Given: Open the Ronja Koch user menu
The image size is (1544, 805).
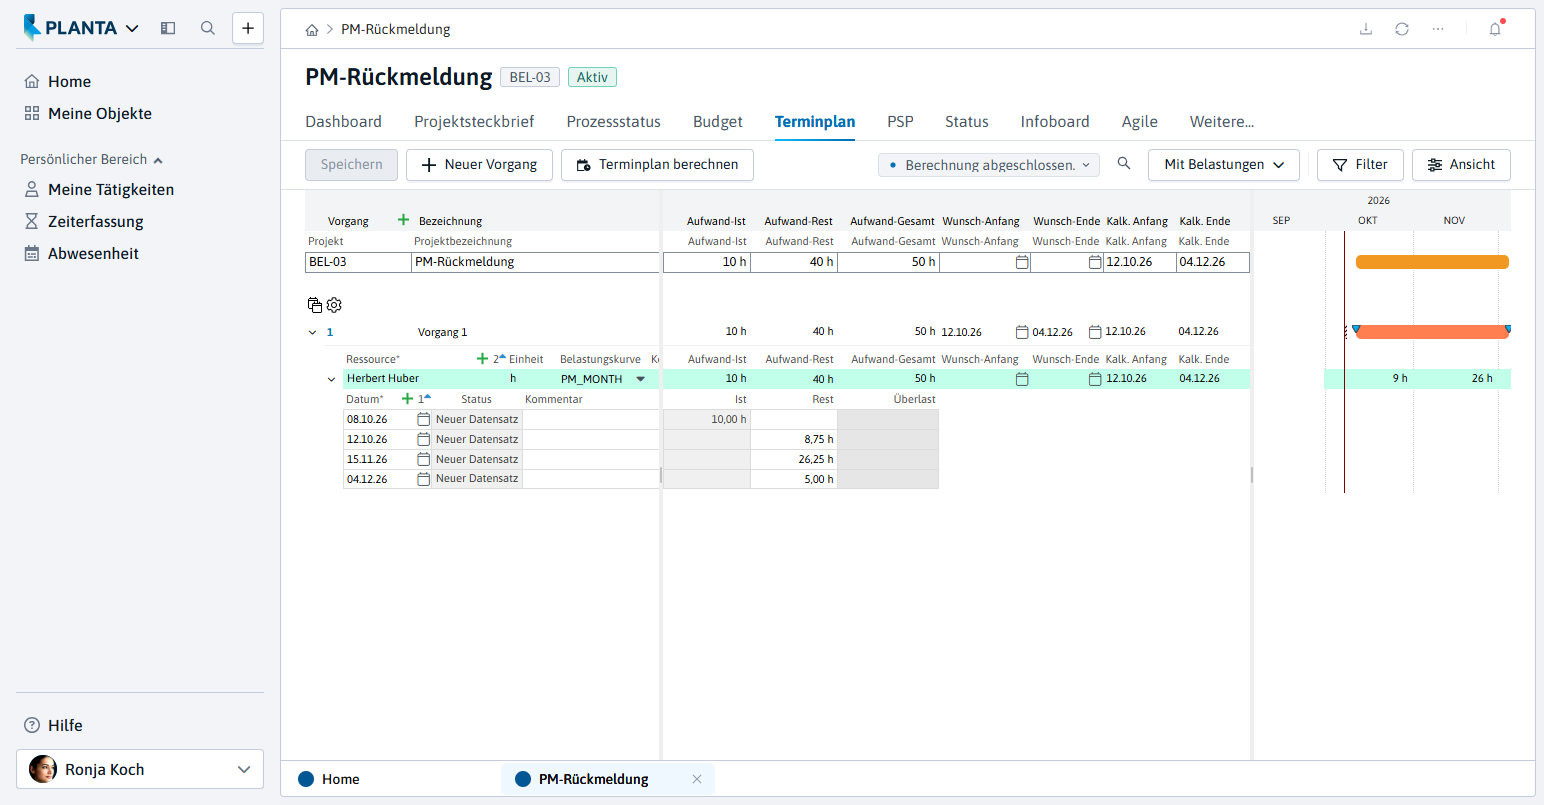Looking at the screenshot, I should [140, 769].
